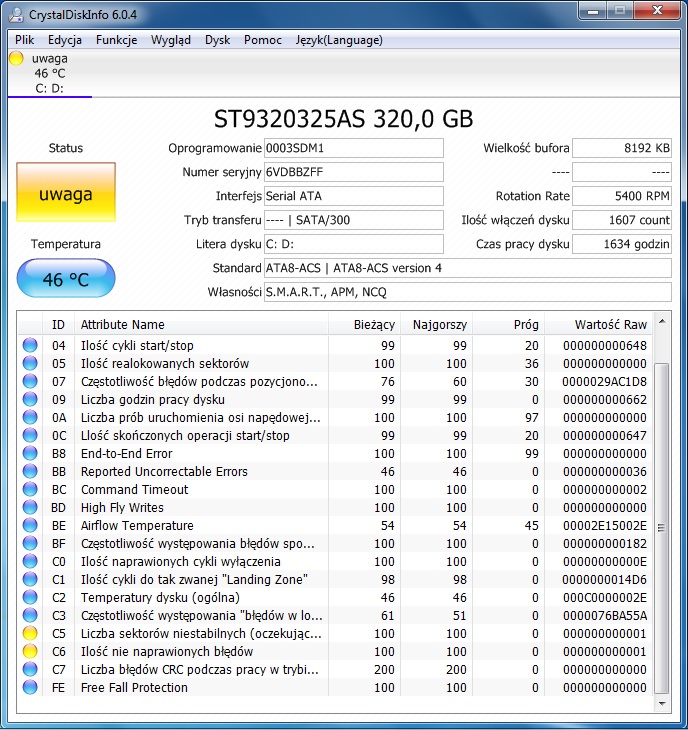
Task: Click status icon for Temperatury dysku row
Action: pos(30,597)
